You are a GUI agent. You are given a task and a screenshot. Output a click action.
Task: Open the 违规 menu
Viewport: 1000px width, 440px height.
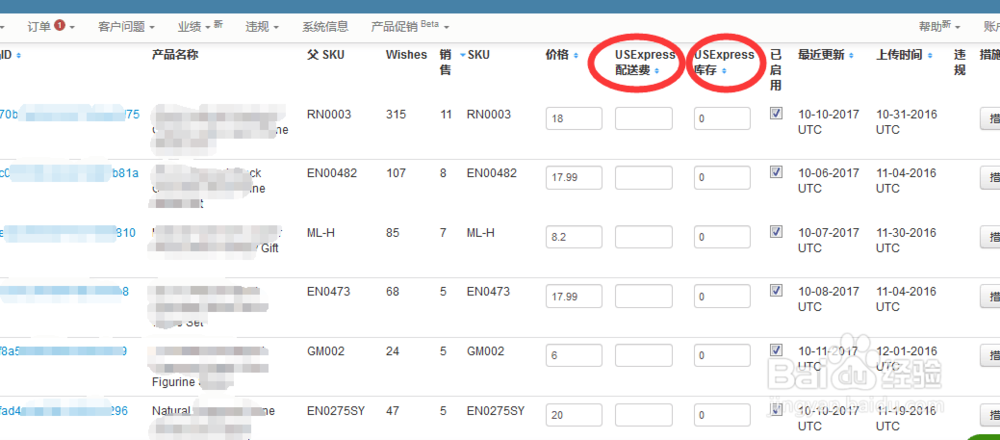(261, 27)
